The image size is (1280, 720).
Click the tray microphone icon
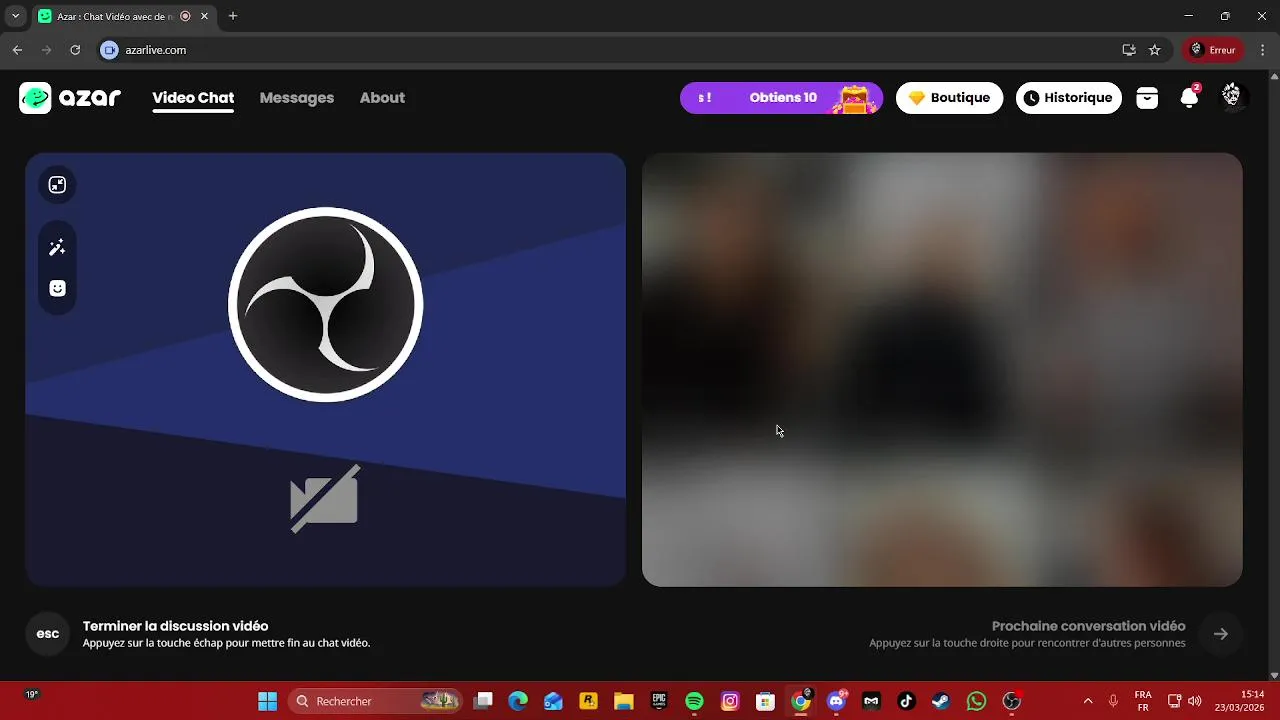1113,701
